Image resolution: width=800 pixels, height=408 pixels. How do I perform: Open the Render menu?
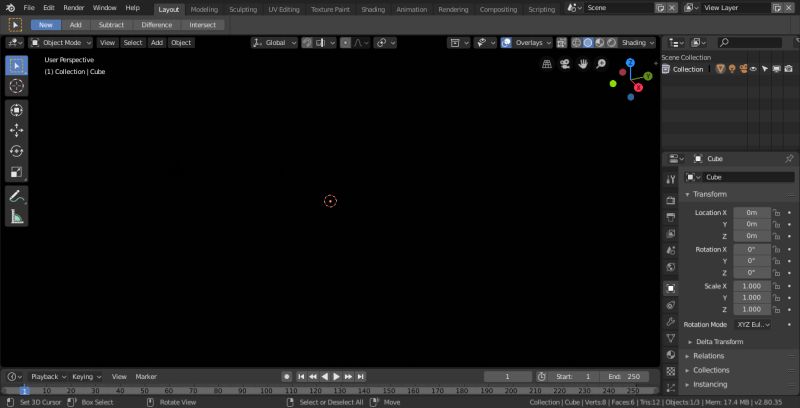(x=73, y=8)
